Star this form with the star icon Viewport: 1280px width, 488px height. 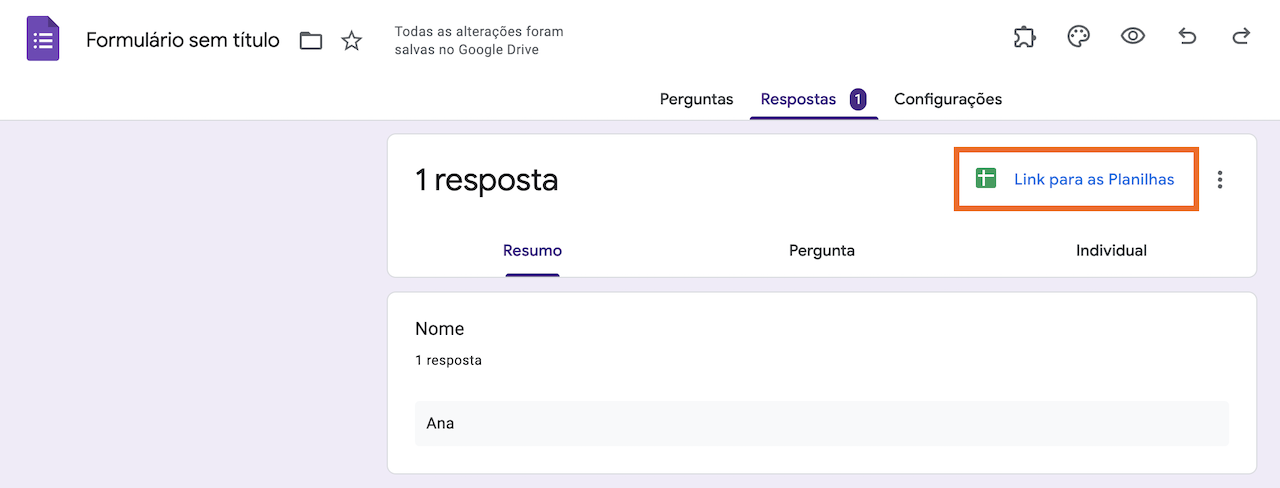tap(352, 41)
